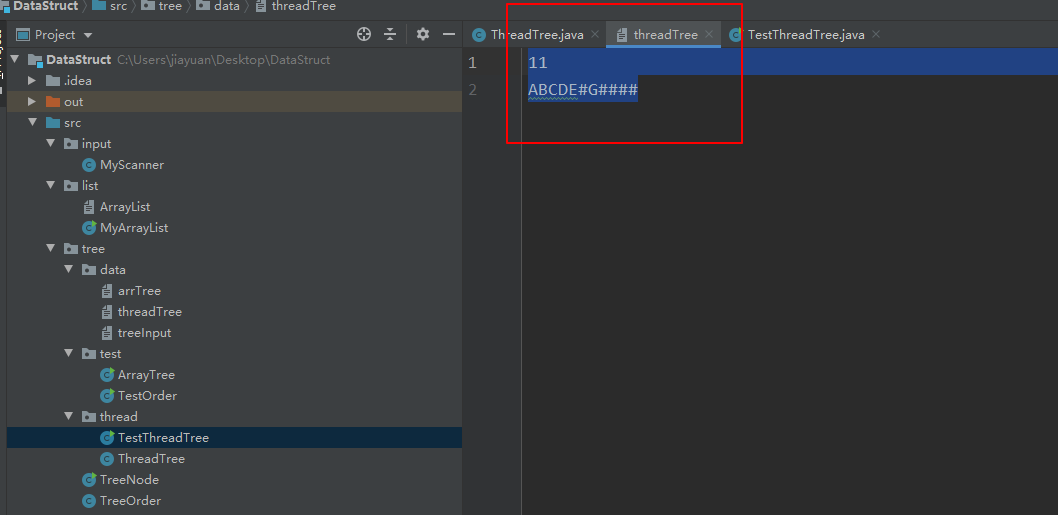Click the DataStruct project module icon
The height and width of the screenshot is (515, 1058).
pyautogui.click(x=35, y=59)
